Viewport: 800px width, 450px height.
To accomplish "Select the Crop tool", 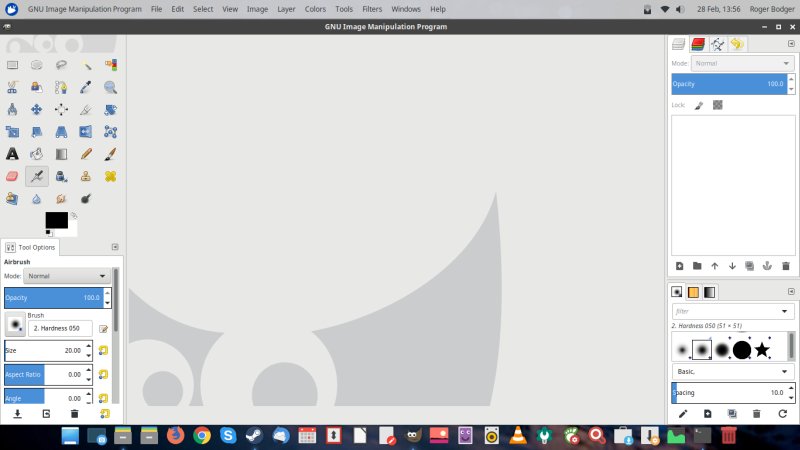I will tap(86, 110).
